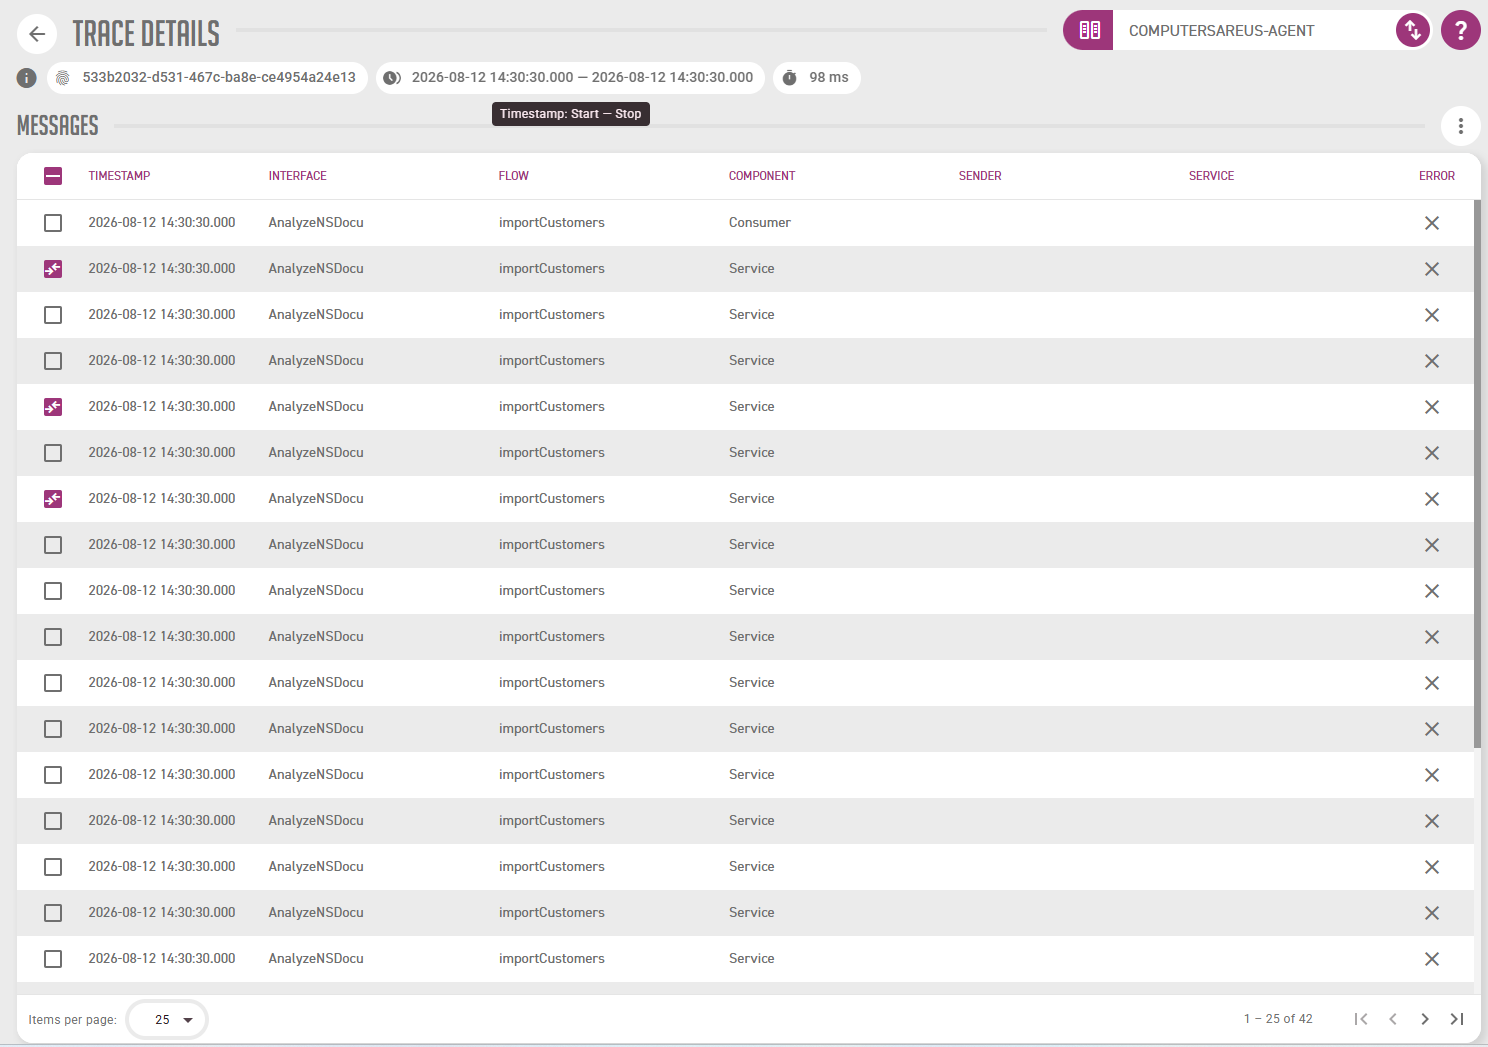Toggle the select-all checkbox in the table header
Screen dimensions: 1488x1047
(53, 176)
